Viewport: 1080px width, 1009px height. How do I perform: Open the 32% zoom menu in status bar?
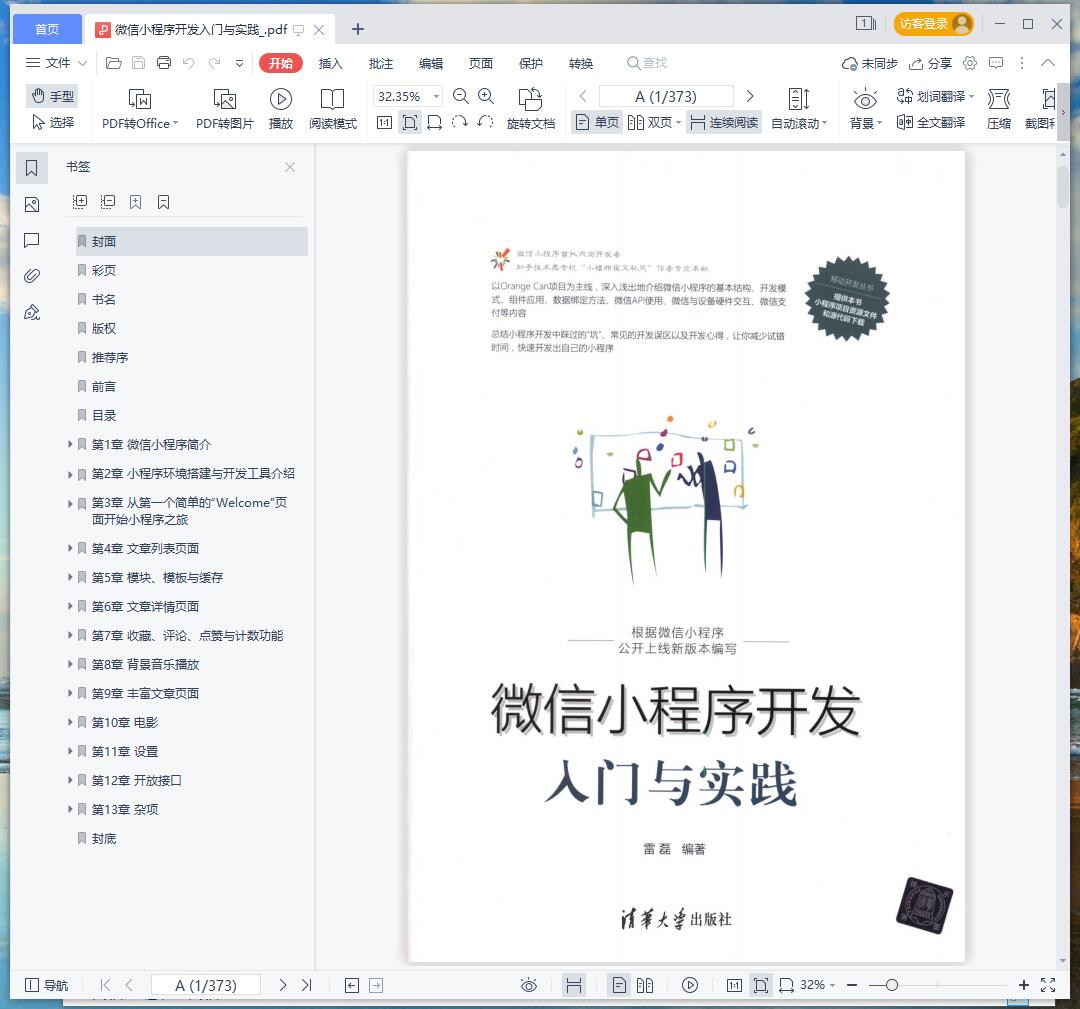pos(816,985)
